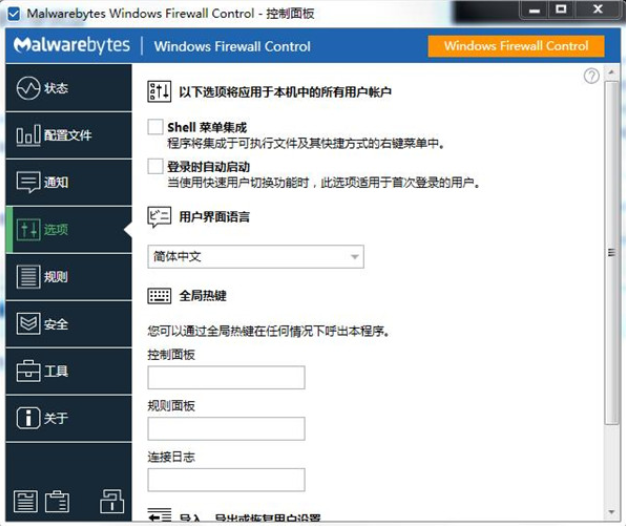Click the keyboard icon beside 全局热键
Screen dimensions: 626x526
(x=159, y=296)
